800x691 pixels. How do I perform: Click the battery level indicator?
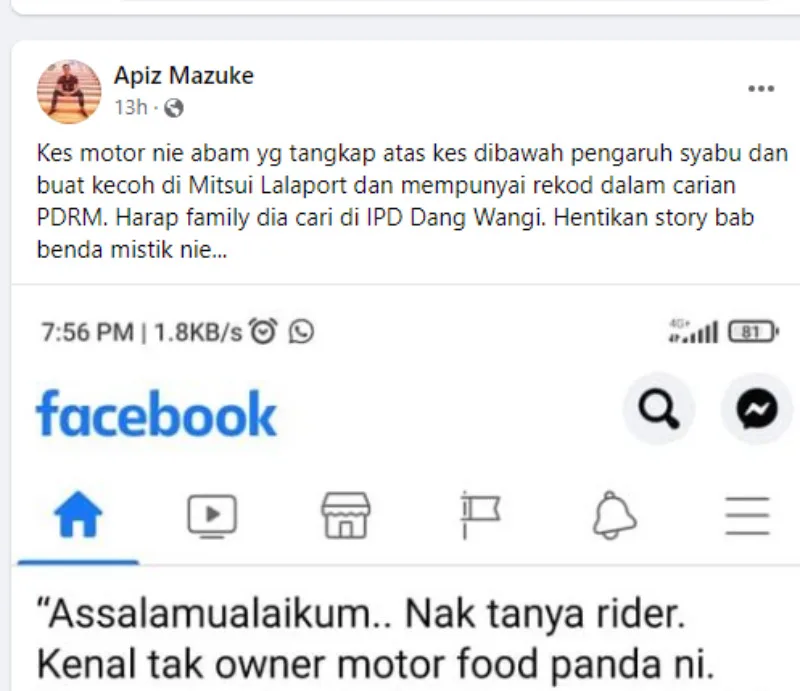[x=753, y=332]
